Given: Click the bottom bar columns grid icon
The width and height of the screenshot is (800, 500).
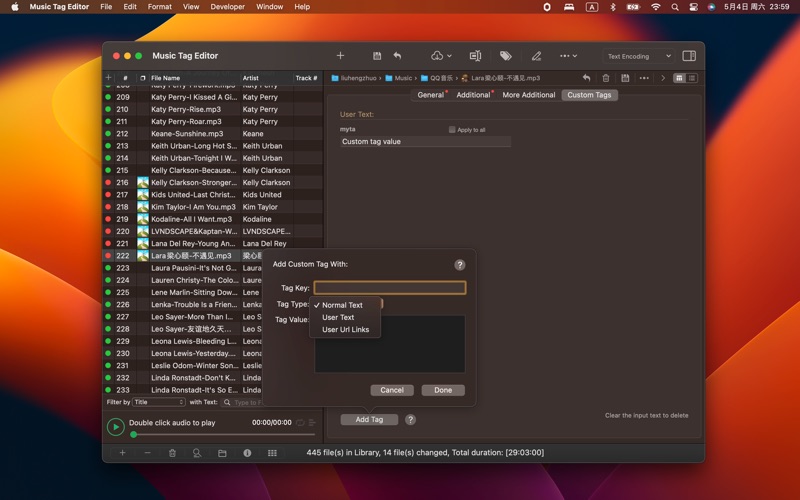Looking at the screenshot, I should [x=272, y=453].
